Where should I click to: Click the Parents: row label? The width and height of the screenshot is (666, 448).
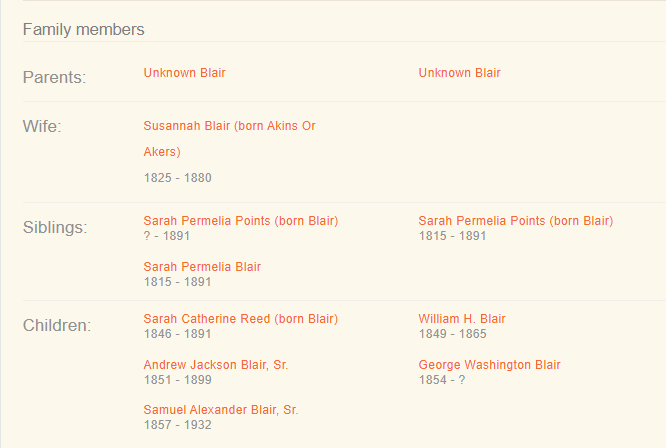click(55, 77)
